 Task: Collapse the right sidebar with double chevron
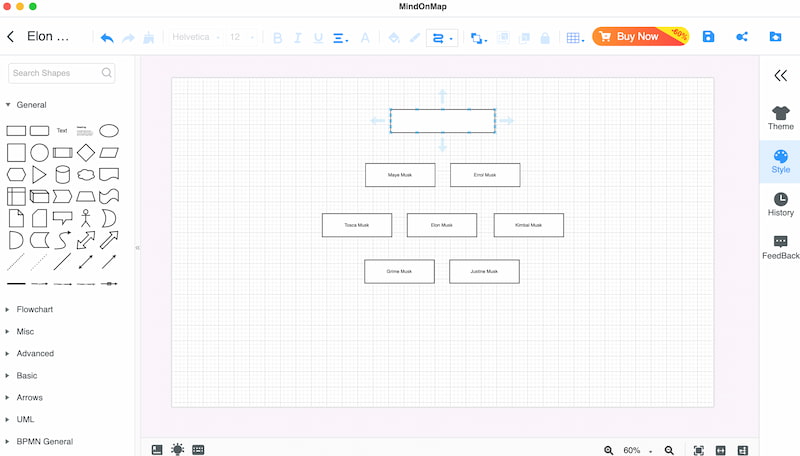(x=781, y=75)
